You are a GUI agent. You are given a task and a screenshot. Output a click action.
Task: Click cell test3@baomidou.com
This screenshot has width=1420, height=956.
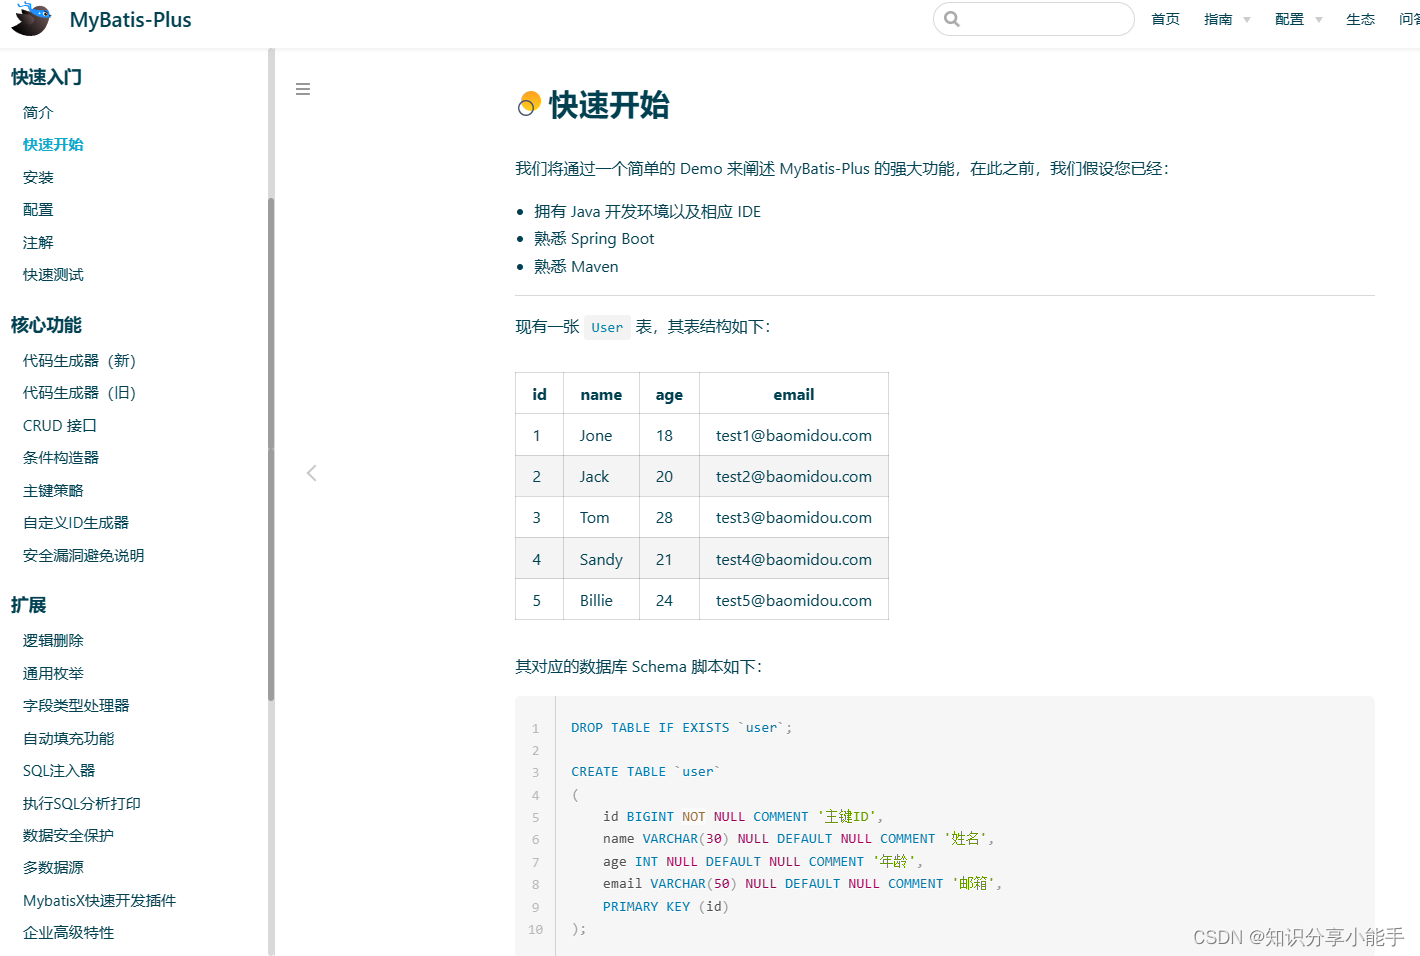point(794,517)
